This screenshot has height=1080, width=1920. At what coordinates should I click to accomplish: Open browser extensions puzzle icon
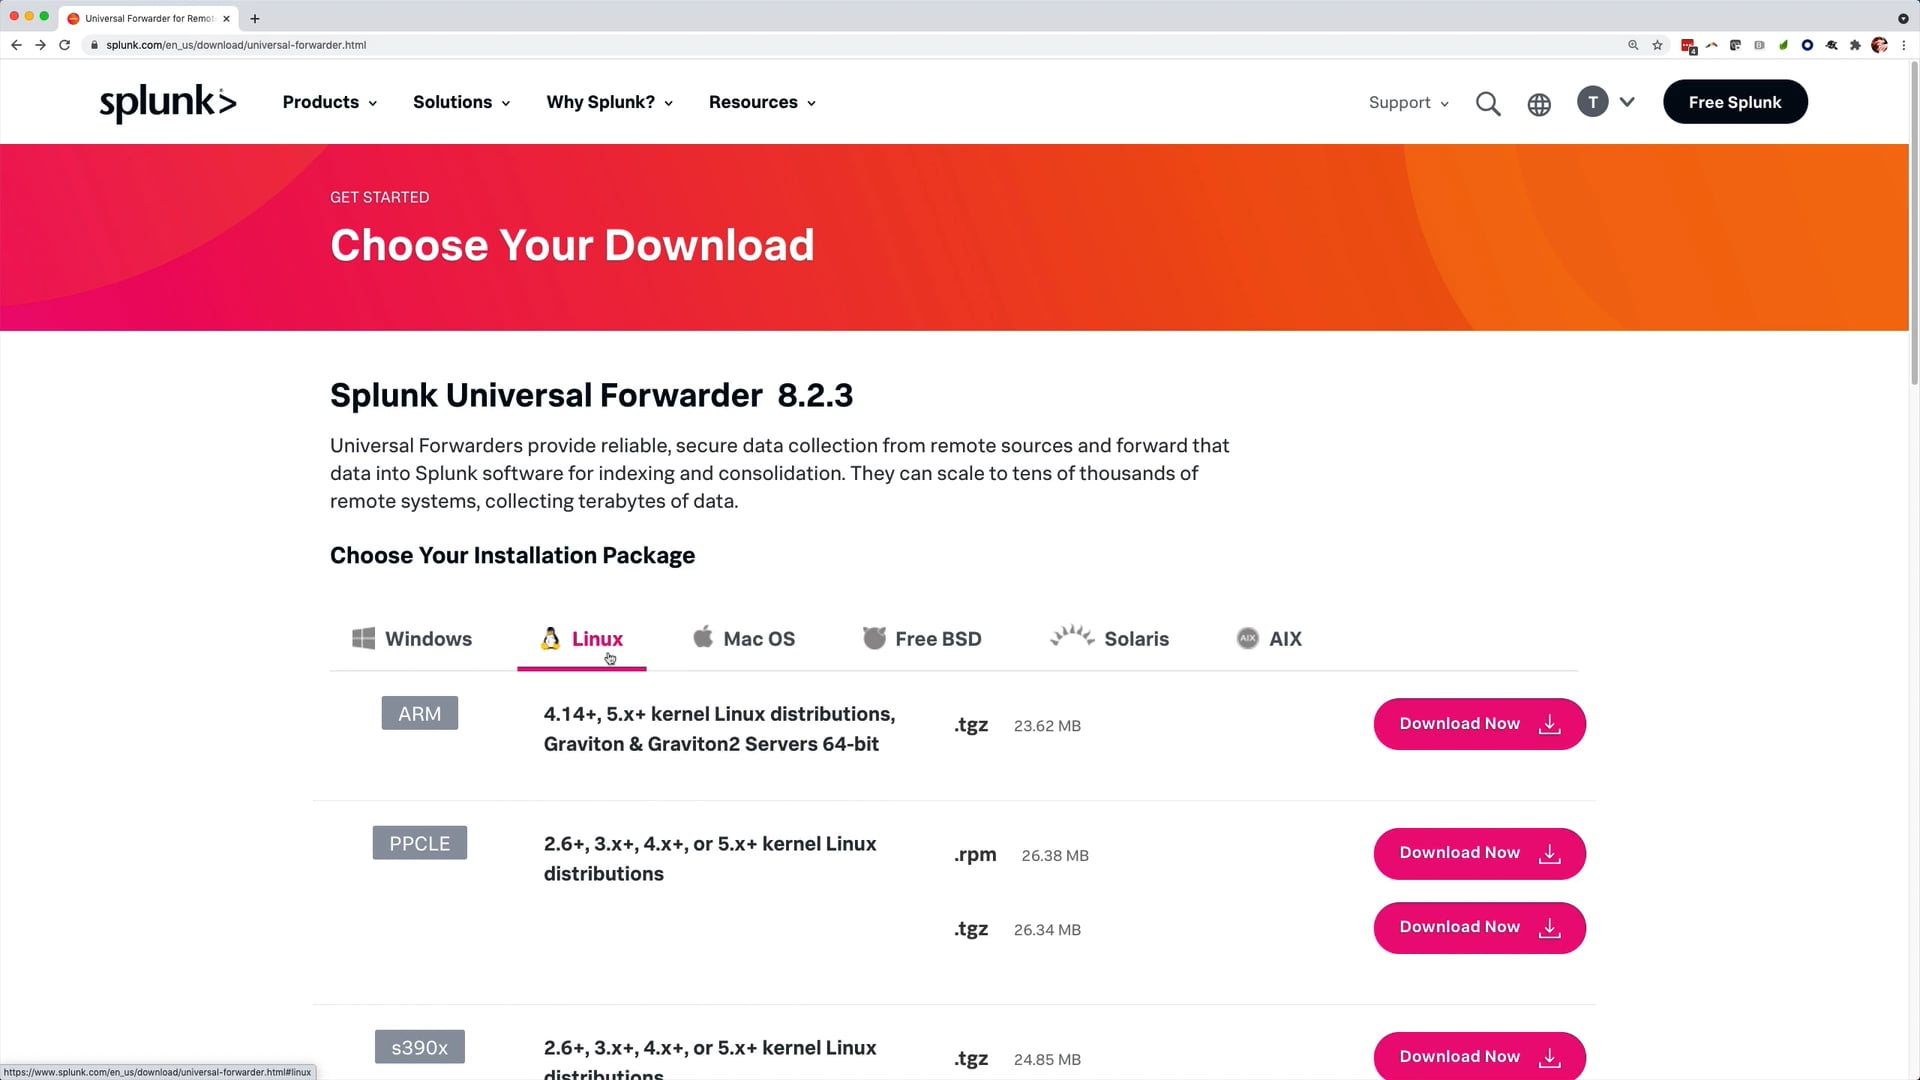[x=1855, y=45]
